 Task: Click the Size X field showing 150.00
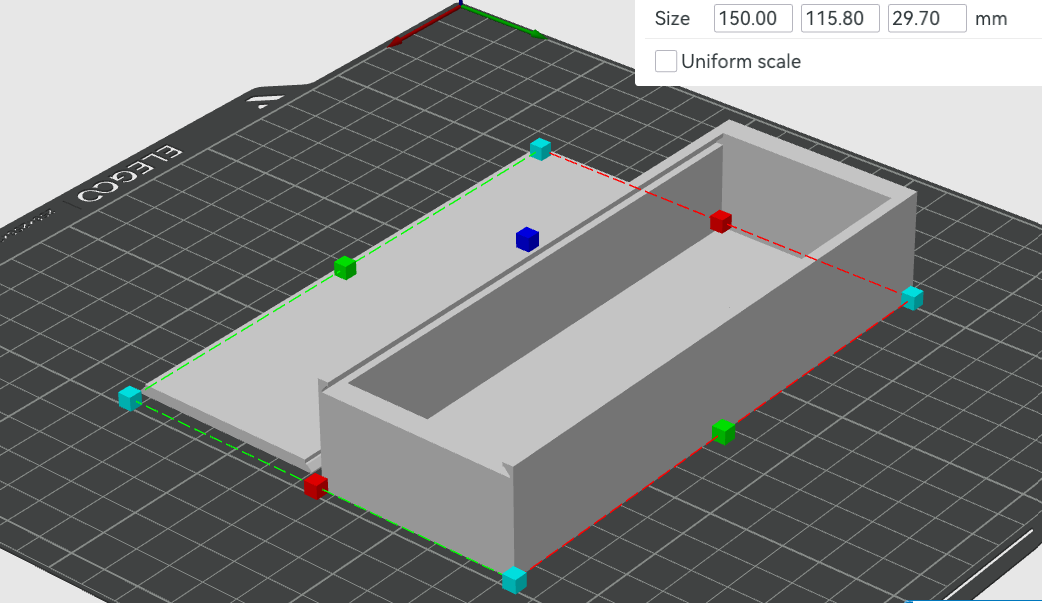pos(753,18)
